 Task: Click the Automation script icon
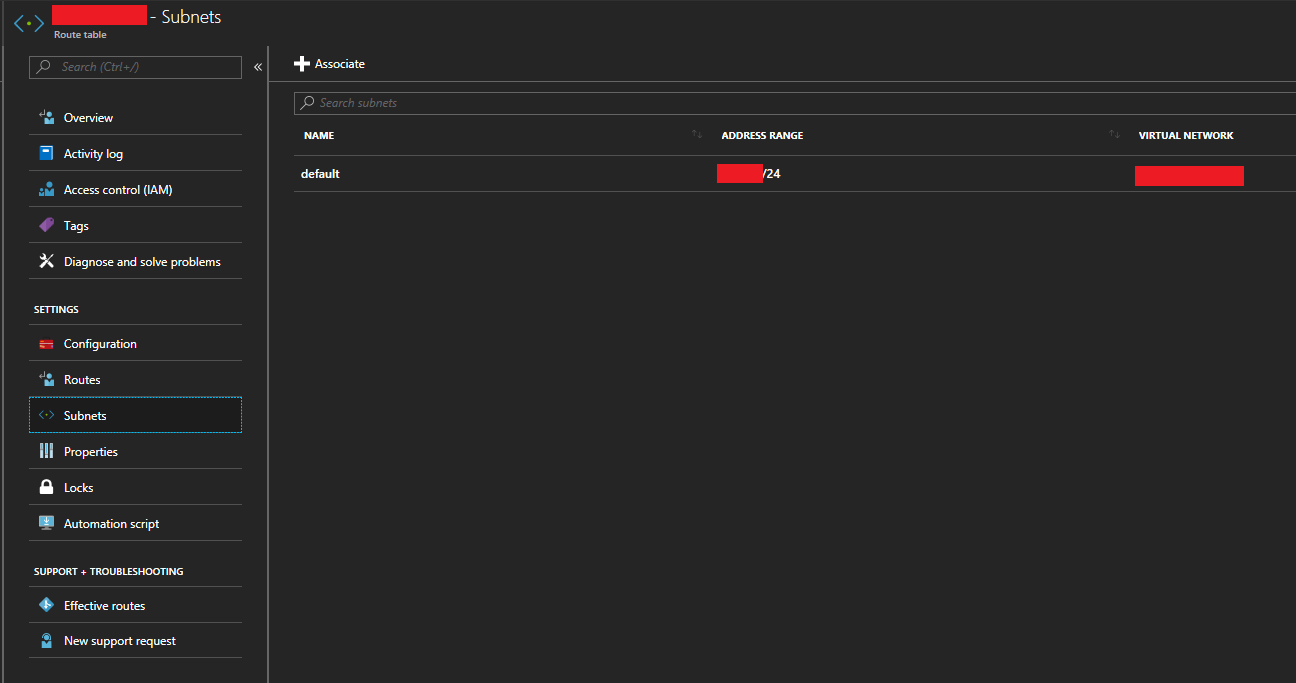pyautogui.click(x=46, y=523)
